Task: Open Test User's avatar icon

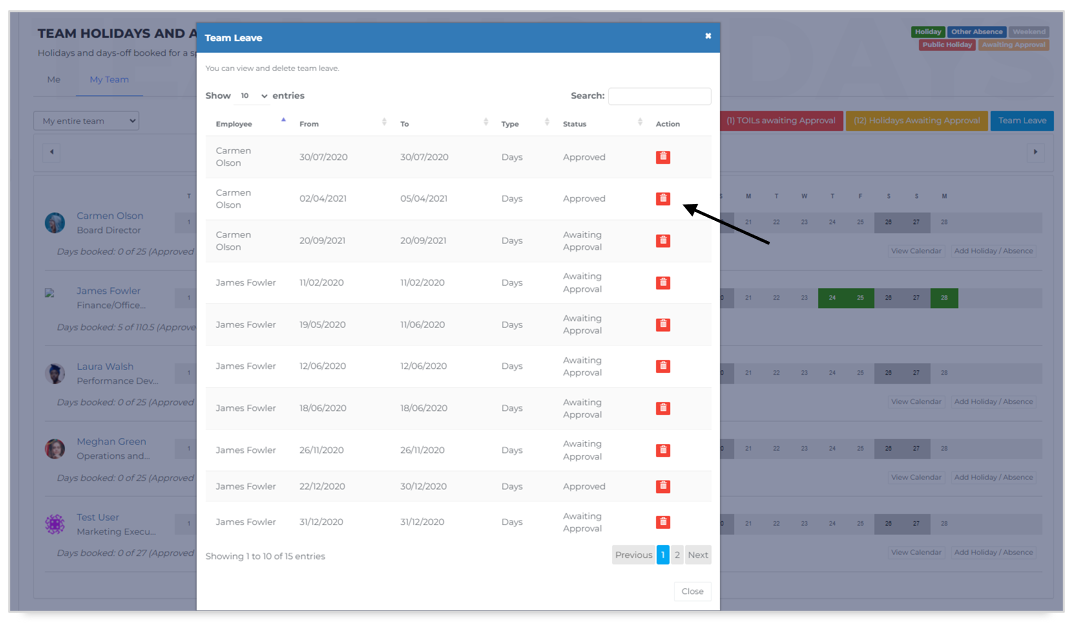Action: [55, 524]
